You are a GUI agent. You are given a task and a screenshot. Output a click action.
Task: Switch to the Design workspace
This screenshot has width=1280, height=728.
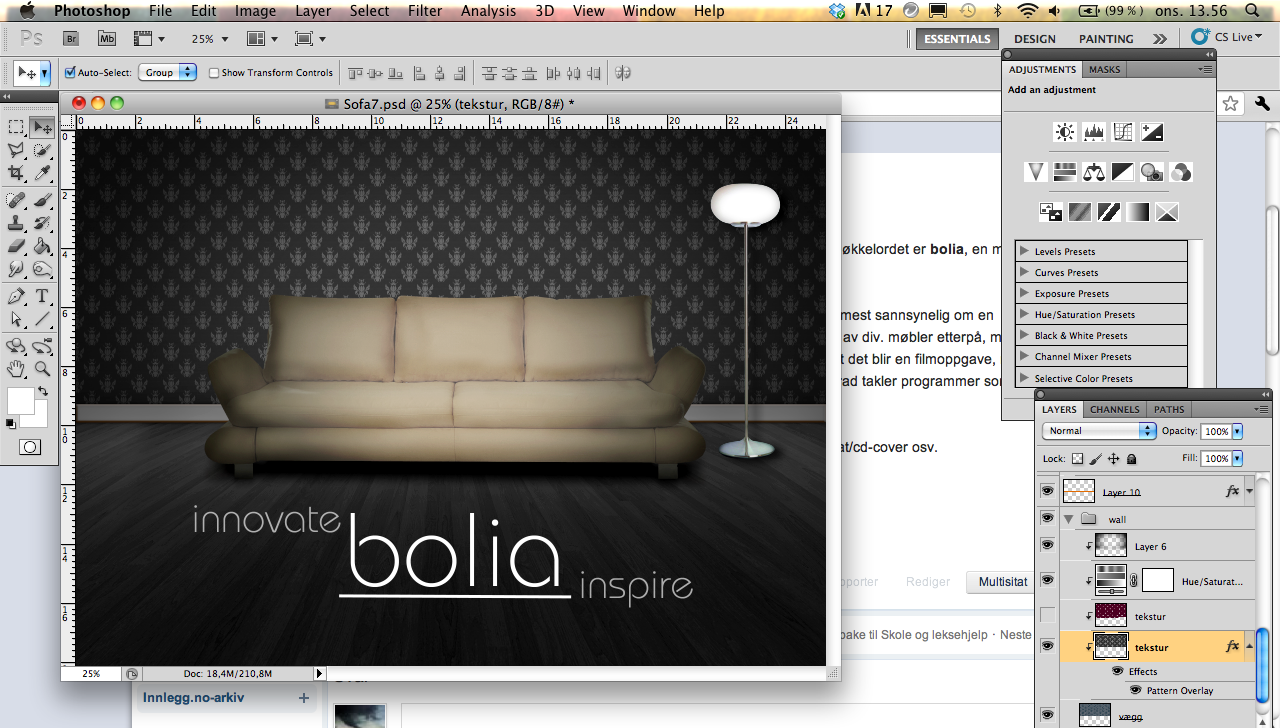click(x=1034, y=38)
